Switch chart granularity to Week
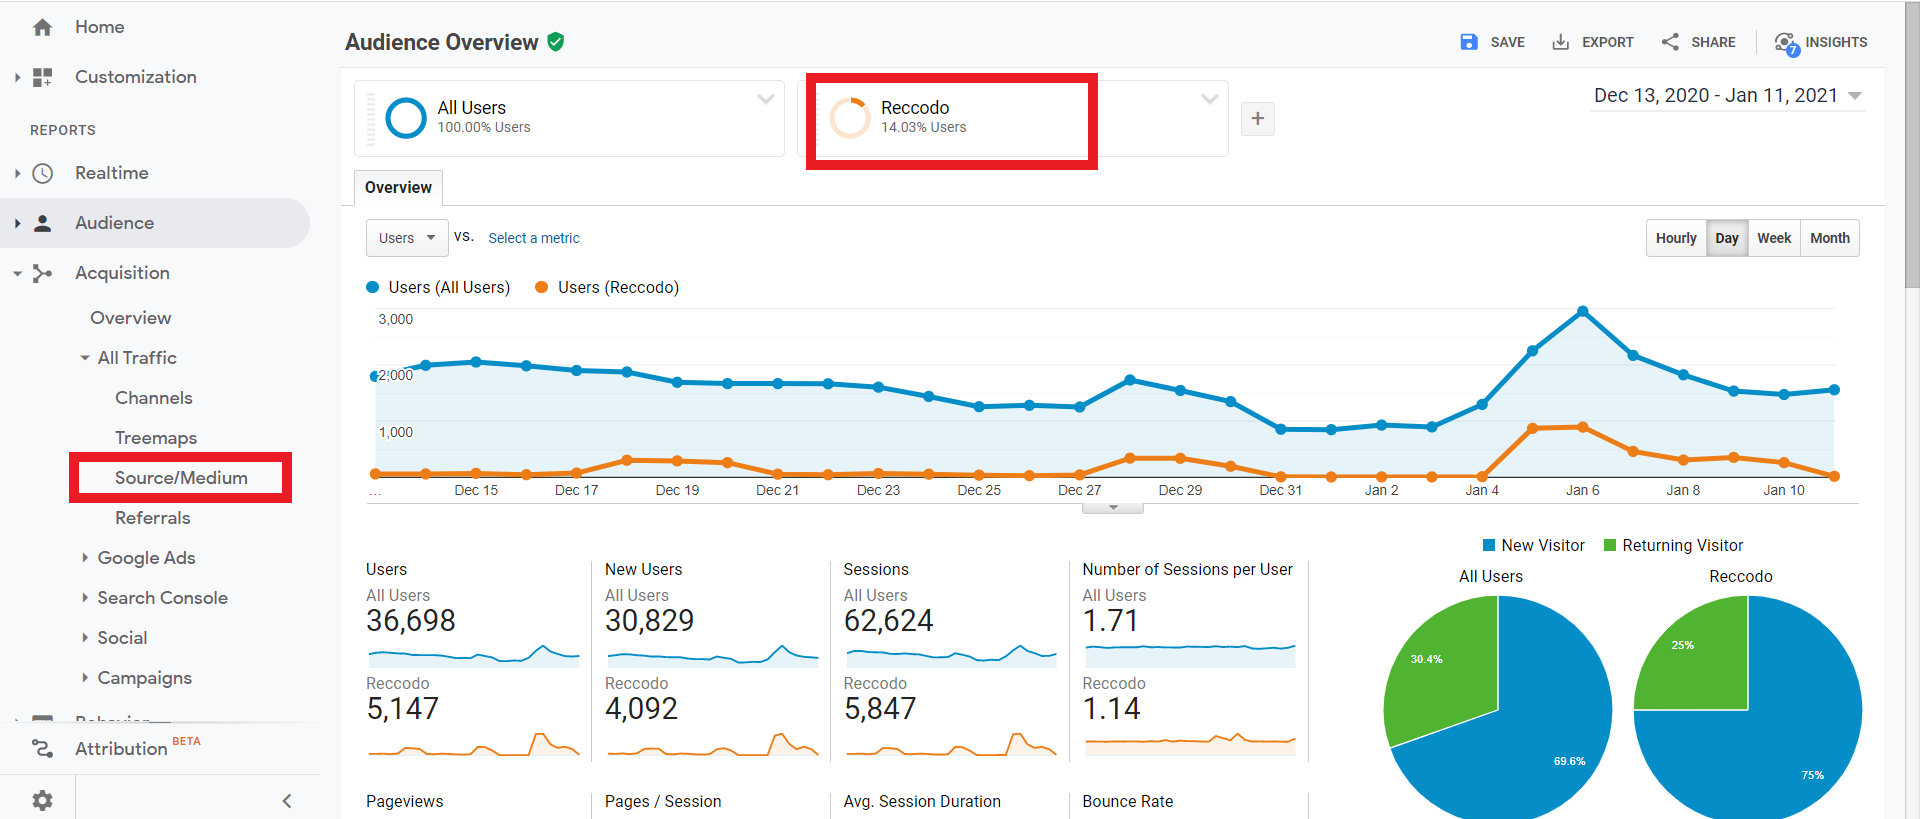This screenshot has height=819, width=1920. coord(1774,238)
